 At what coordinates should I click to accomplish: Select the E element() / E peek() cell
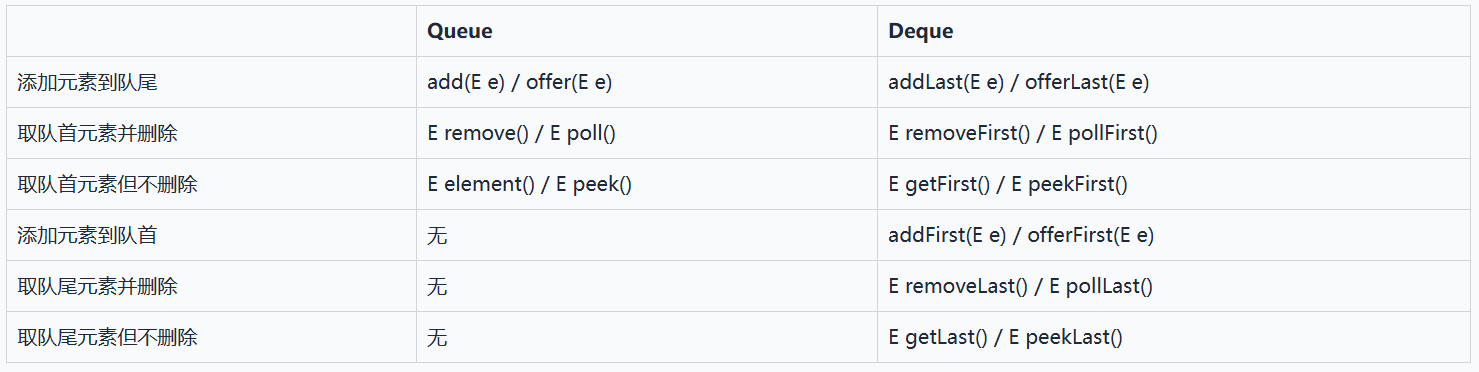647,184
